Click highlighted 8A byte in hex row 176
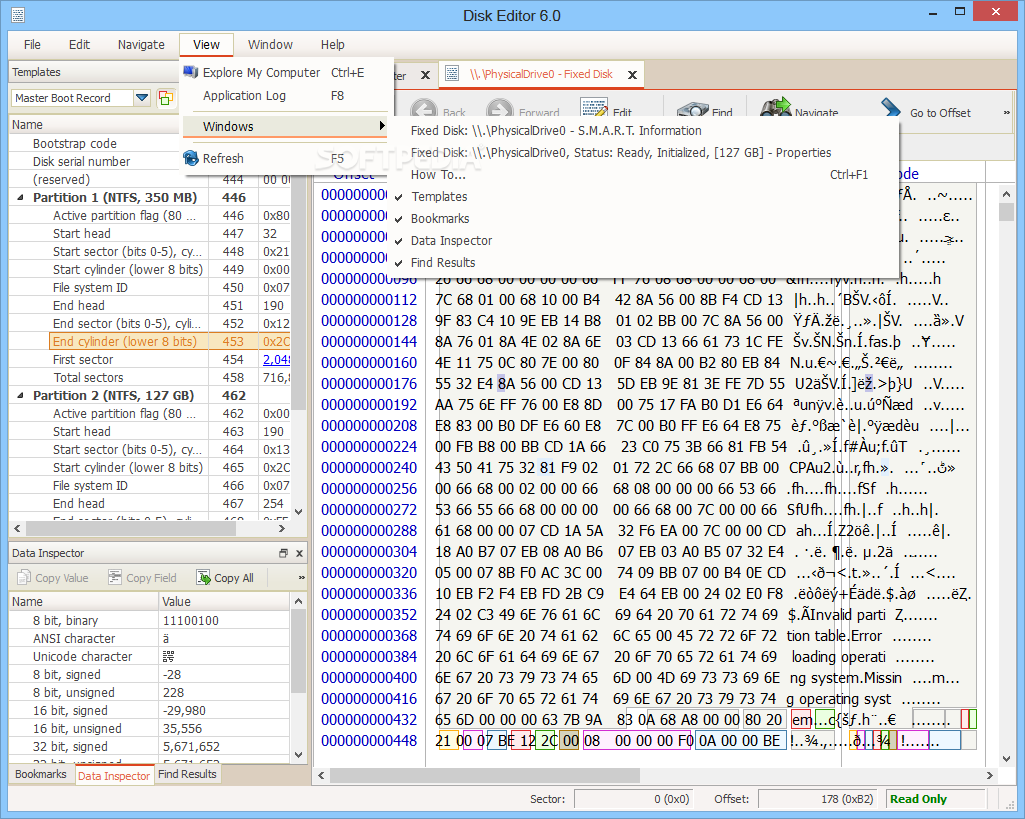Screen dimensions: 1025x819 507,384
